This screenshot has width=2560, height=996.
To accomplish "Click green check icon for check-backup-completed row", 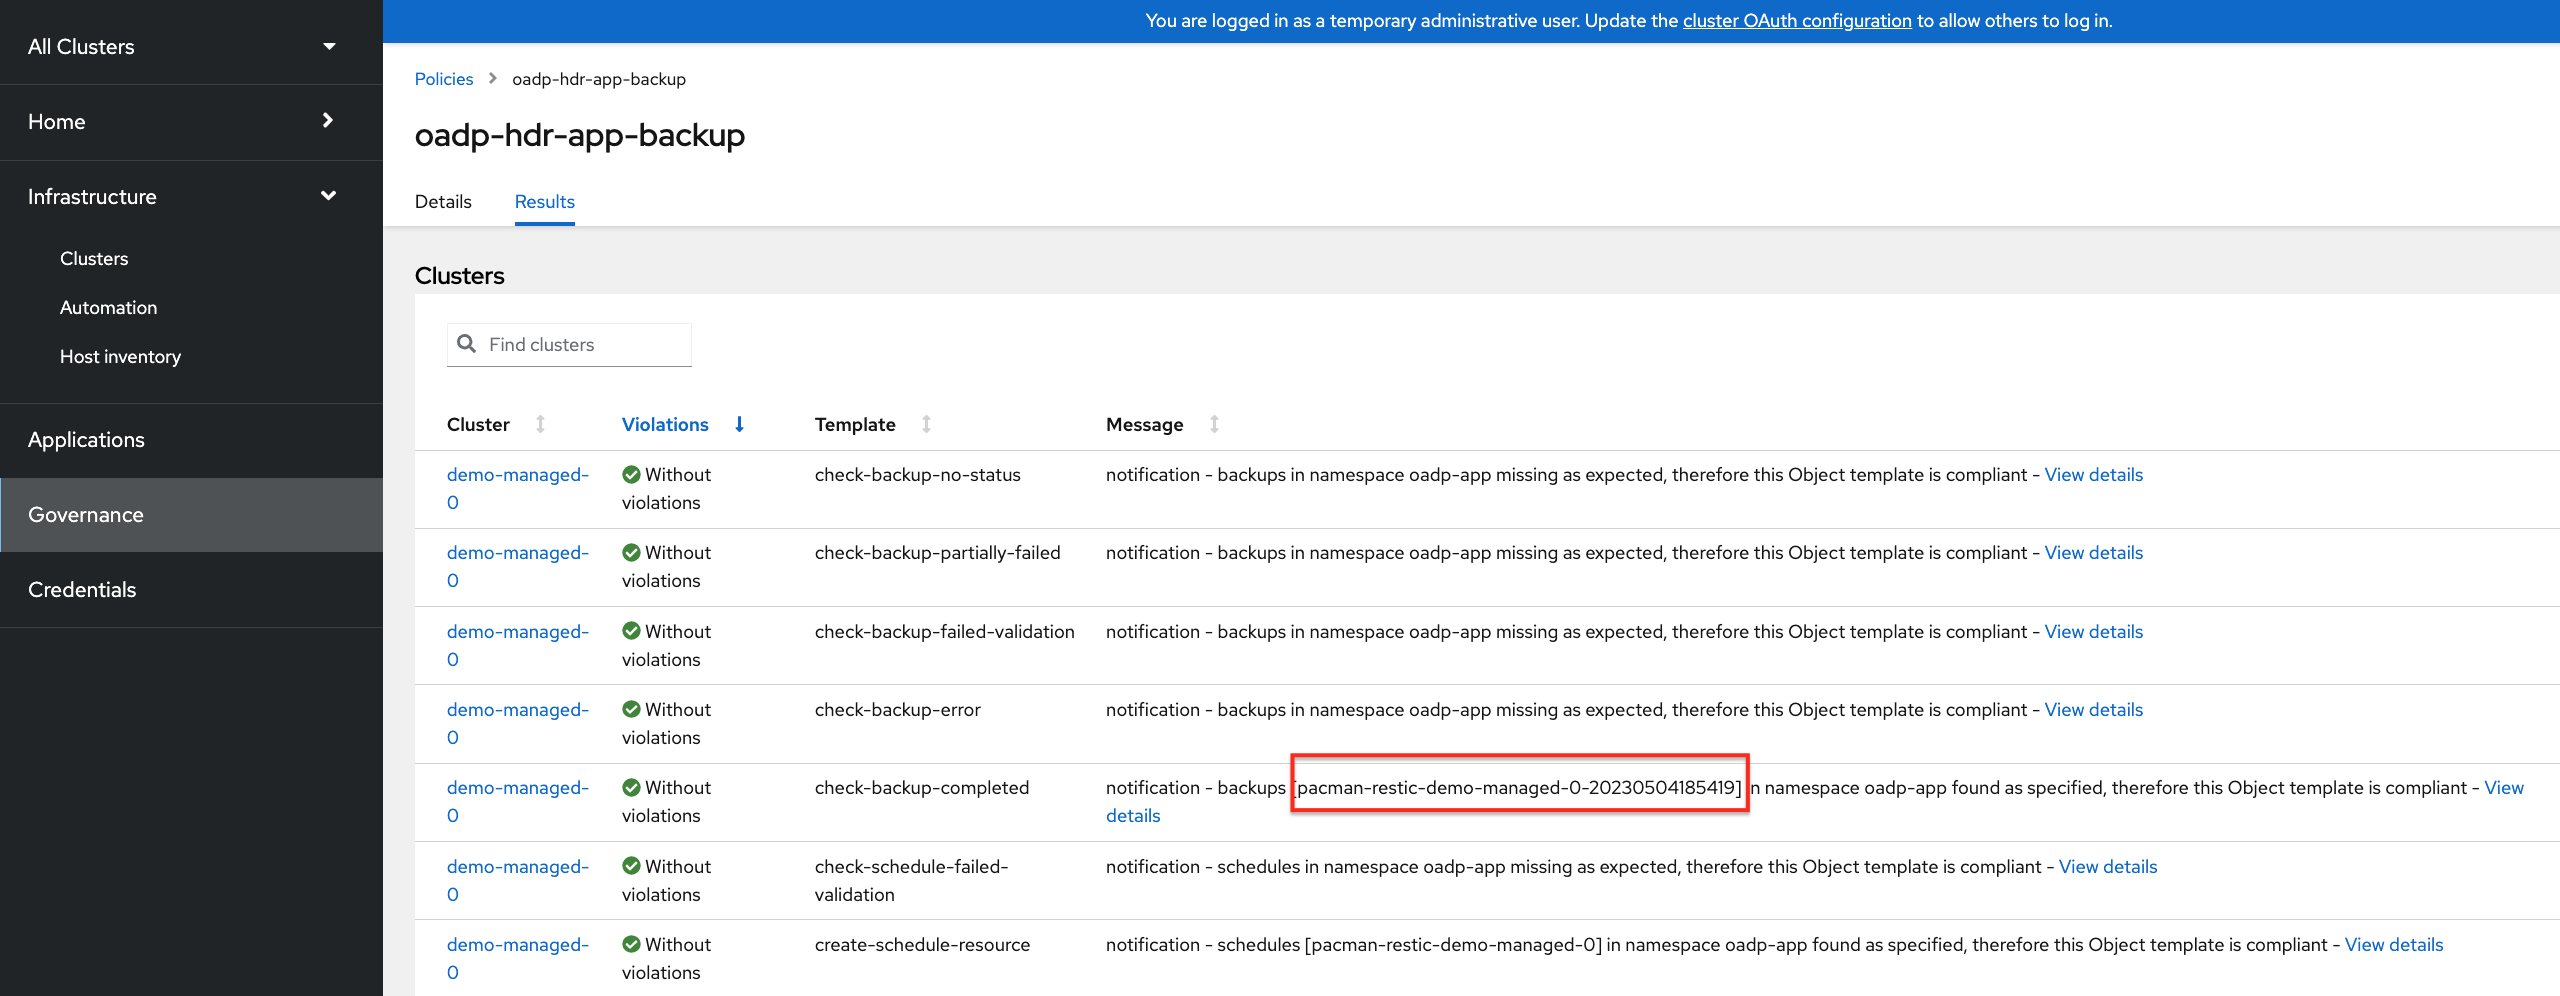I will click(631, 788).
